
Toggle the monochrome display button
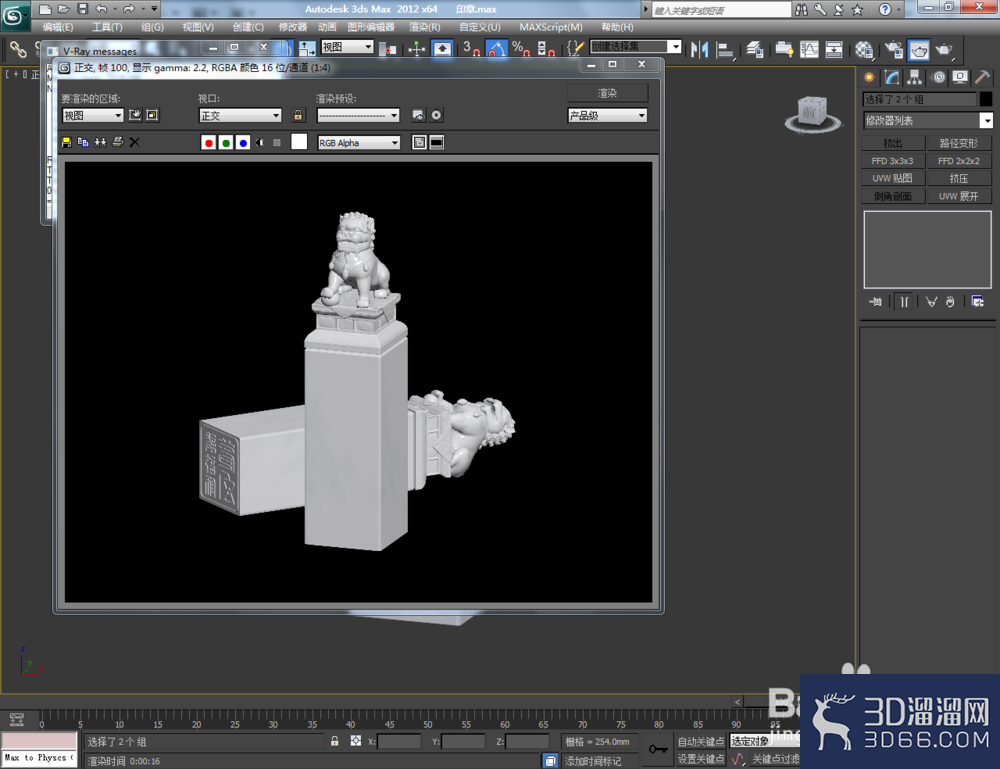pos(277,142)
